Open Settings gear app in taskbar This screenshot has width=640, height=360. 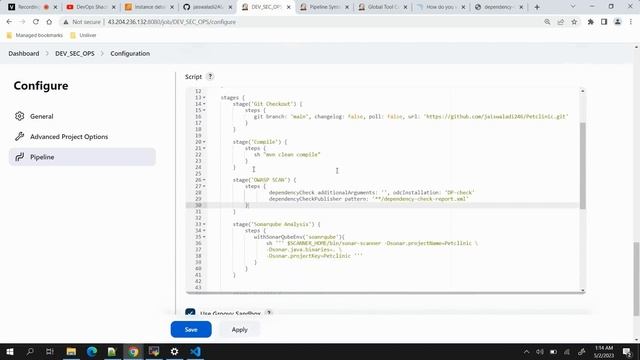[174, 351]
